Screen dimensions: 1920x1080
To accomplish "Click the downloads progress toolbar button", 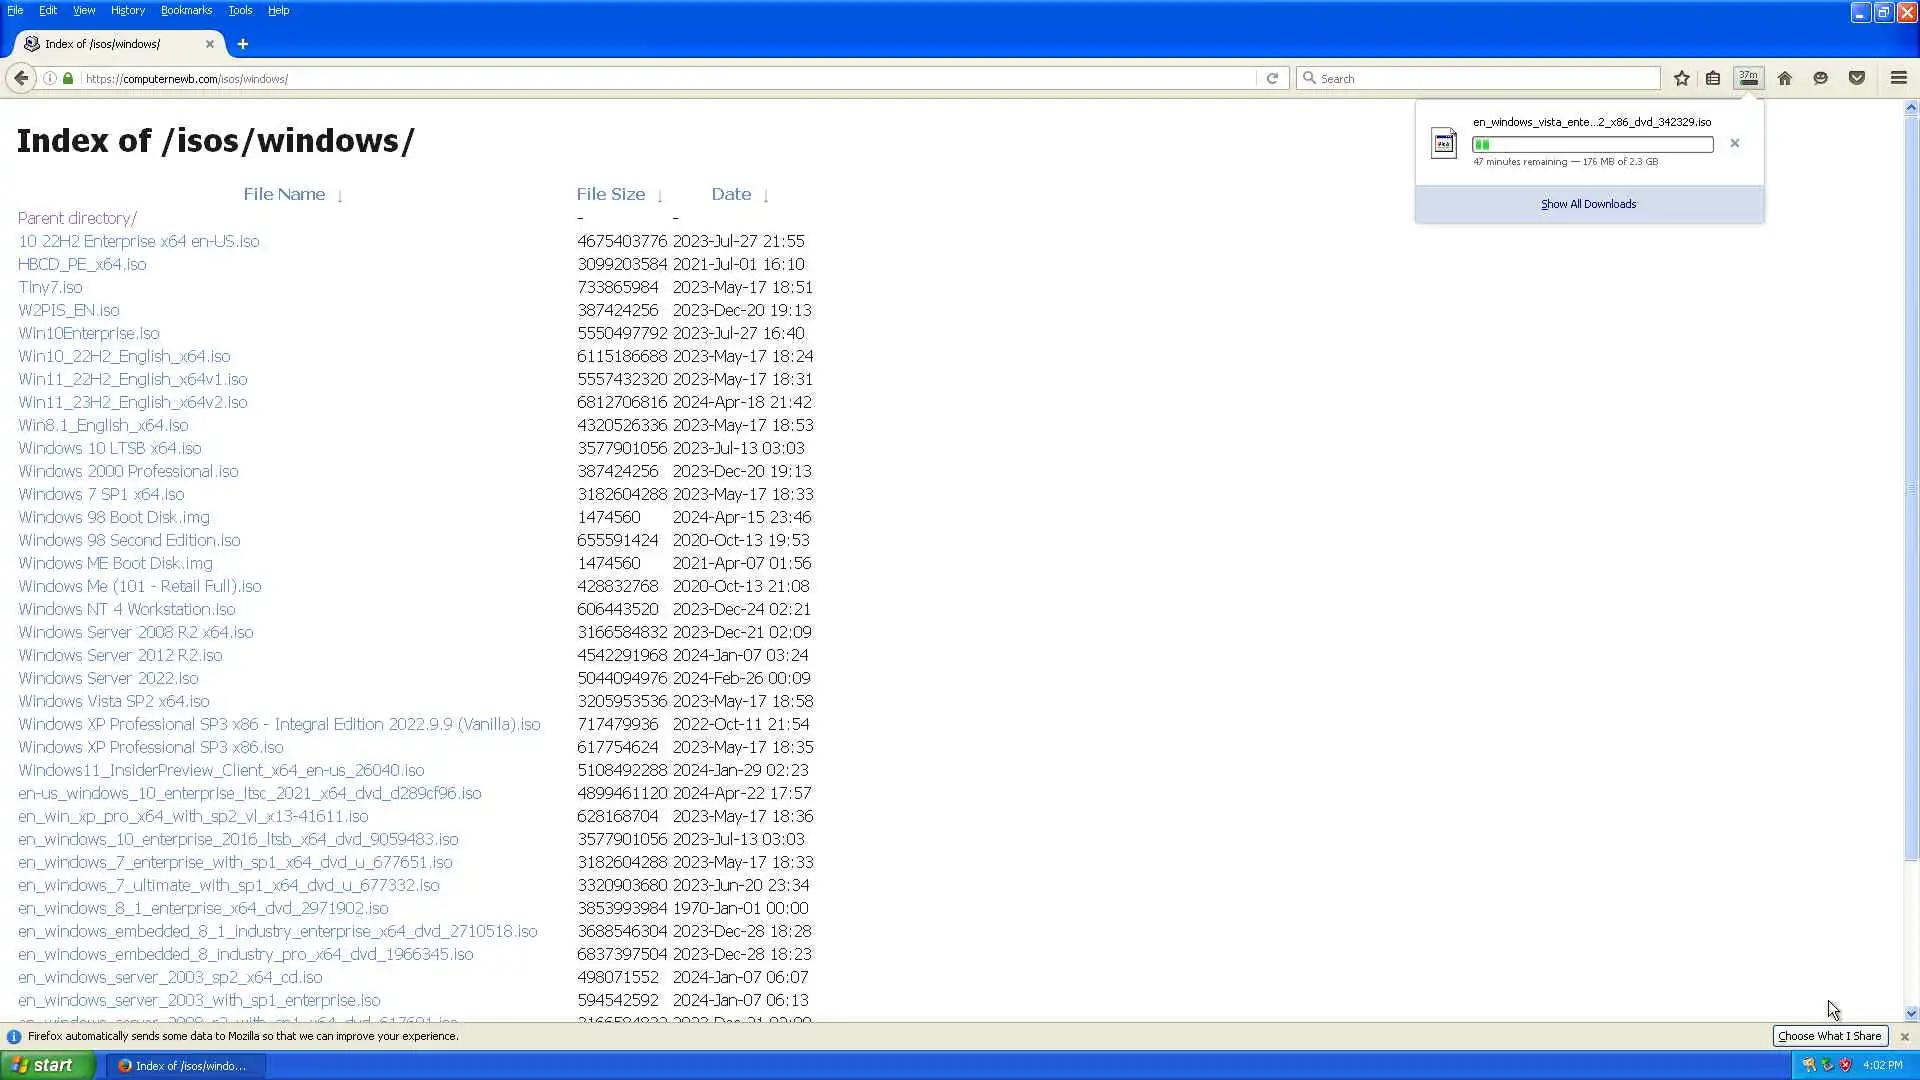I will [x=1748, y=78].
